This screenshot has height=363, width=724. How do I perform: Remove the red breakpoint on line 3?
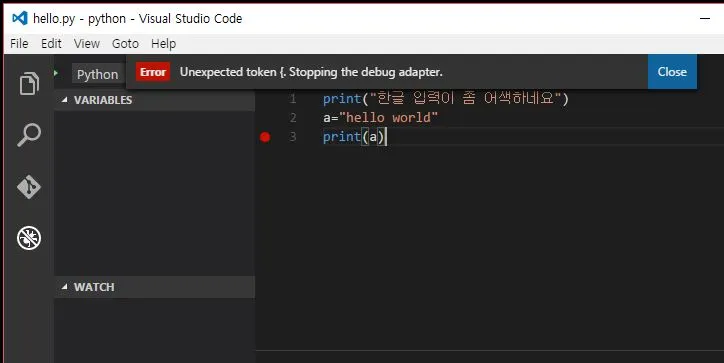(x=265, y=137)
